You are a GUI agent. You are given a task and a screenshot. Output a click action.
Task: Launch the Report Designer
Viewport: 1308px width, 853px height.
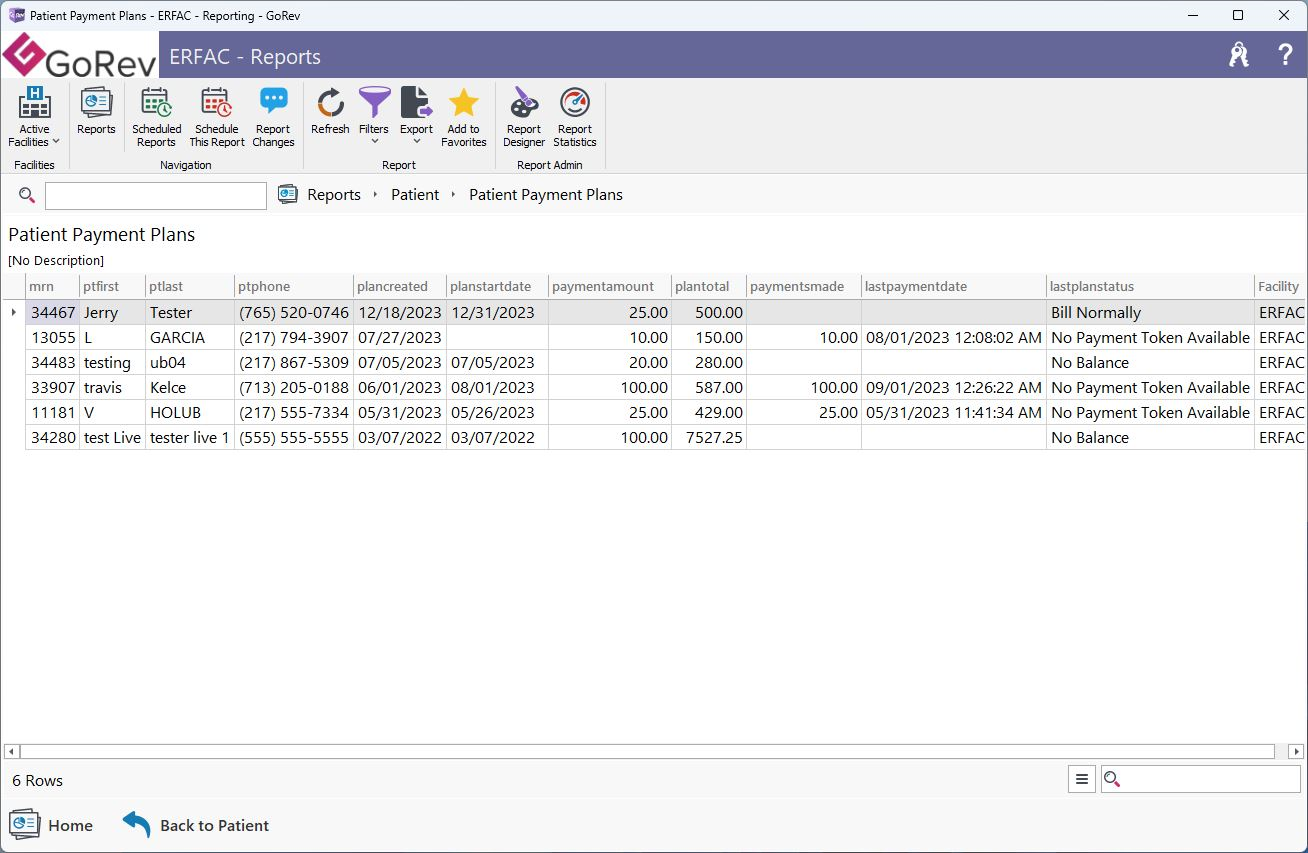pyautogui.click(x=524, y=117)
